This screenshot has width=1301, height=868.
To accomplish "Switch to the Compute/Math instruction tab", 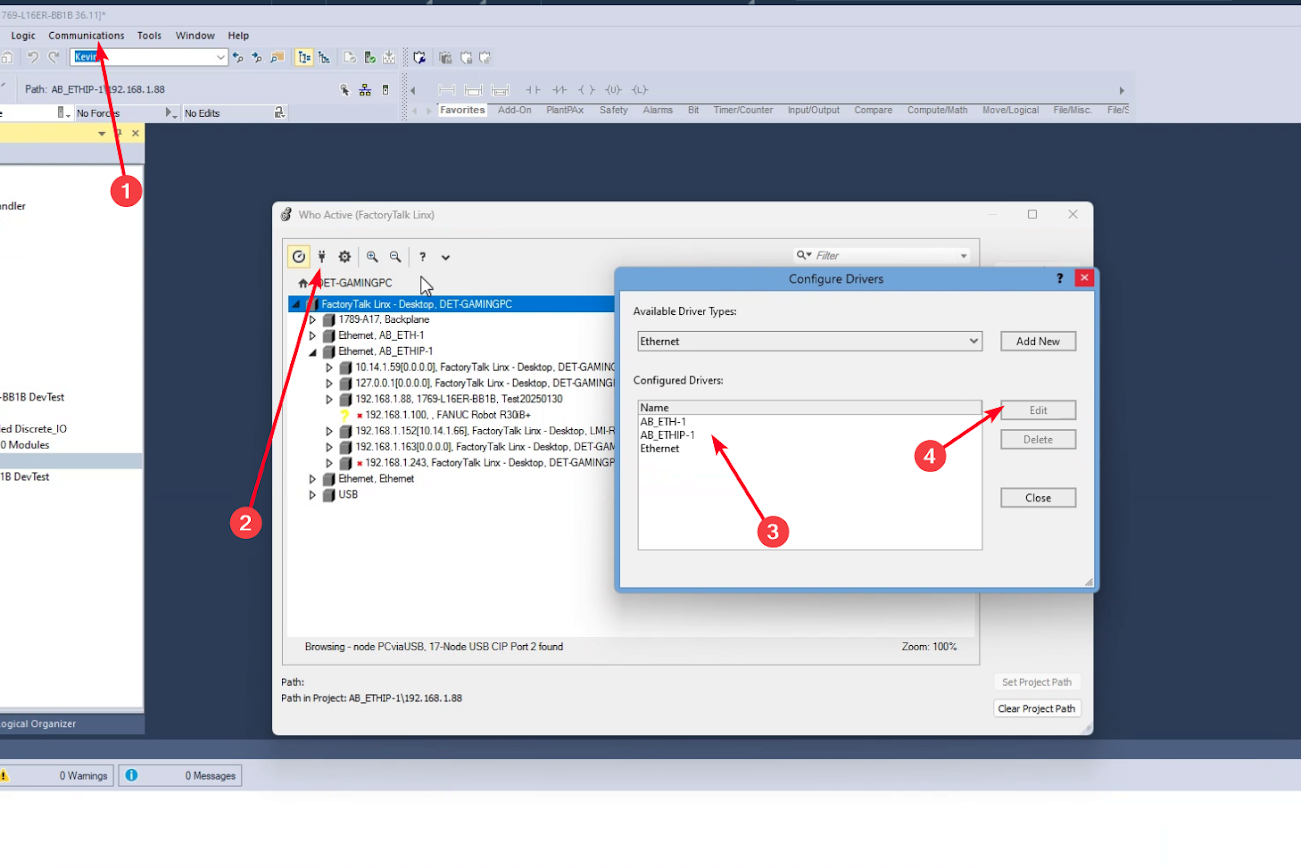I will tap(937, 110).
